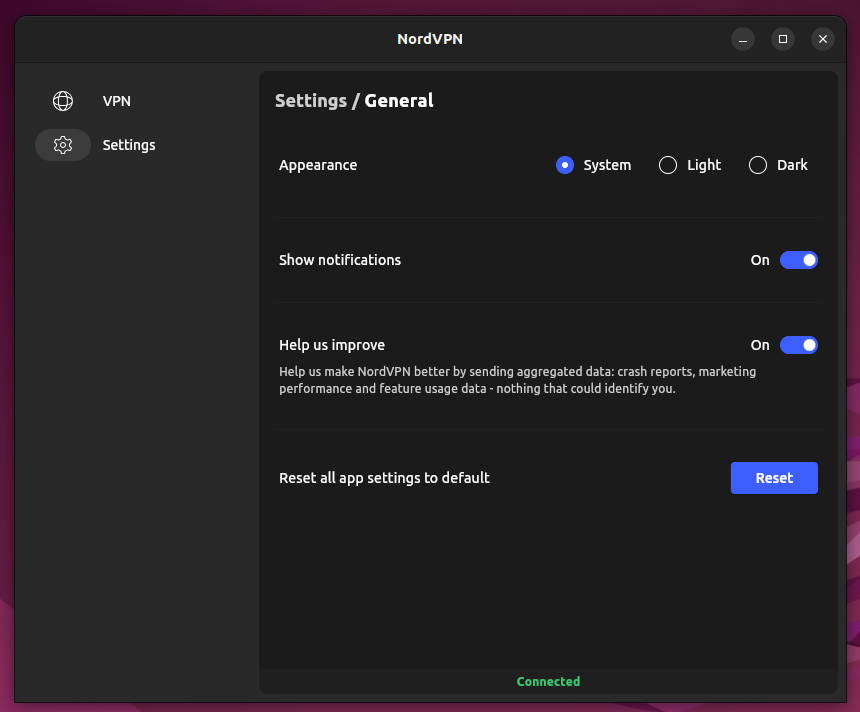Turn off the Show notifications switch
Image resolution: width=860 pixels, height=712 pixels.
(799, 260)
